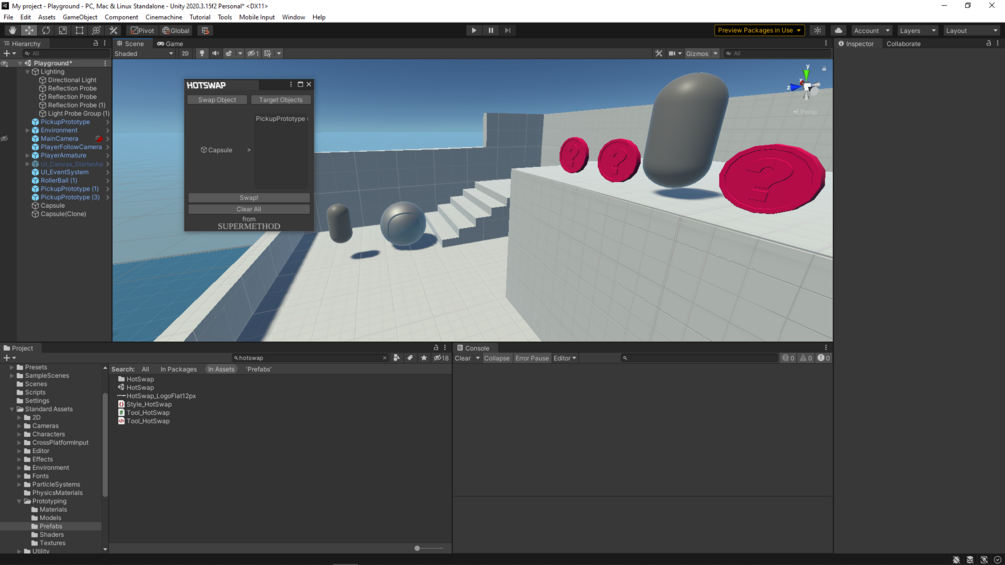The width and height of the screenshot is (1005, 565).
Task: Open the cloud services icon
Action: coord(838,30)
